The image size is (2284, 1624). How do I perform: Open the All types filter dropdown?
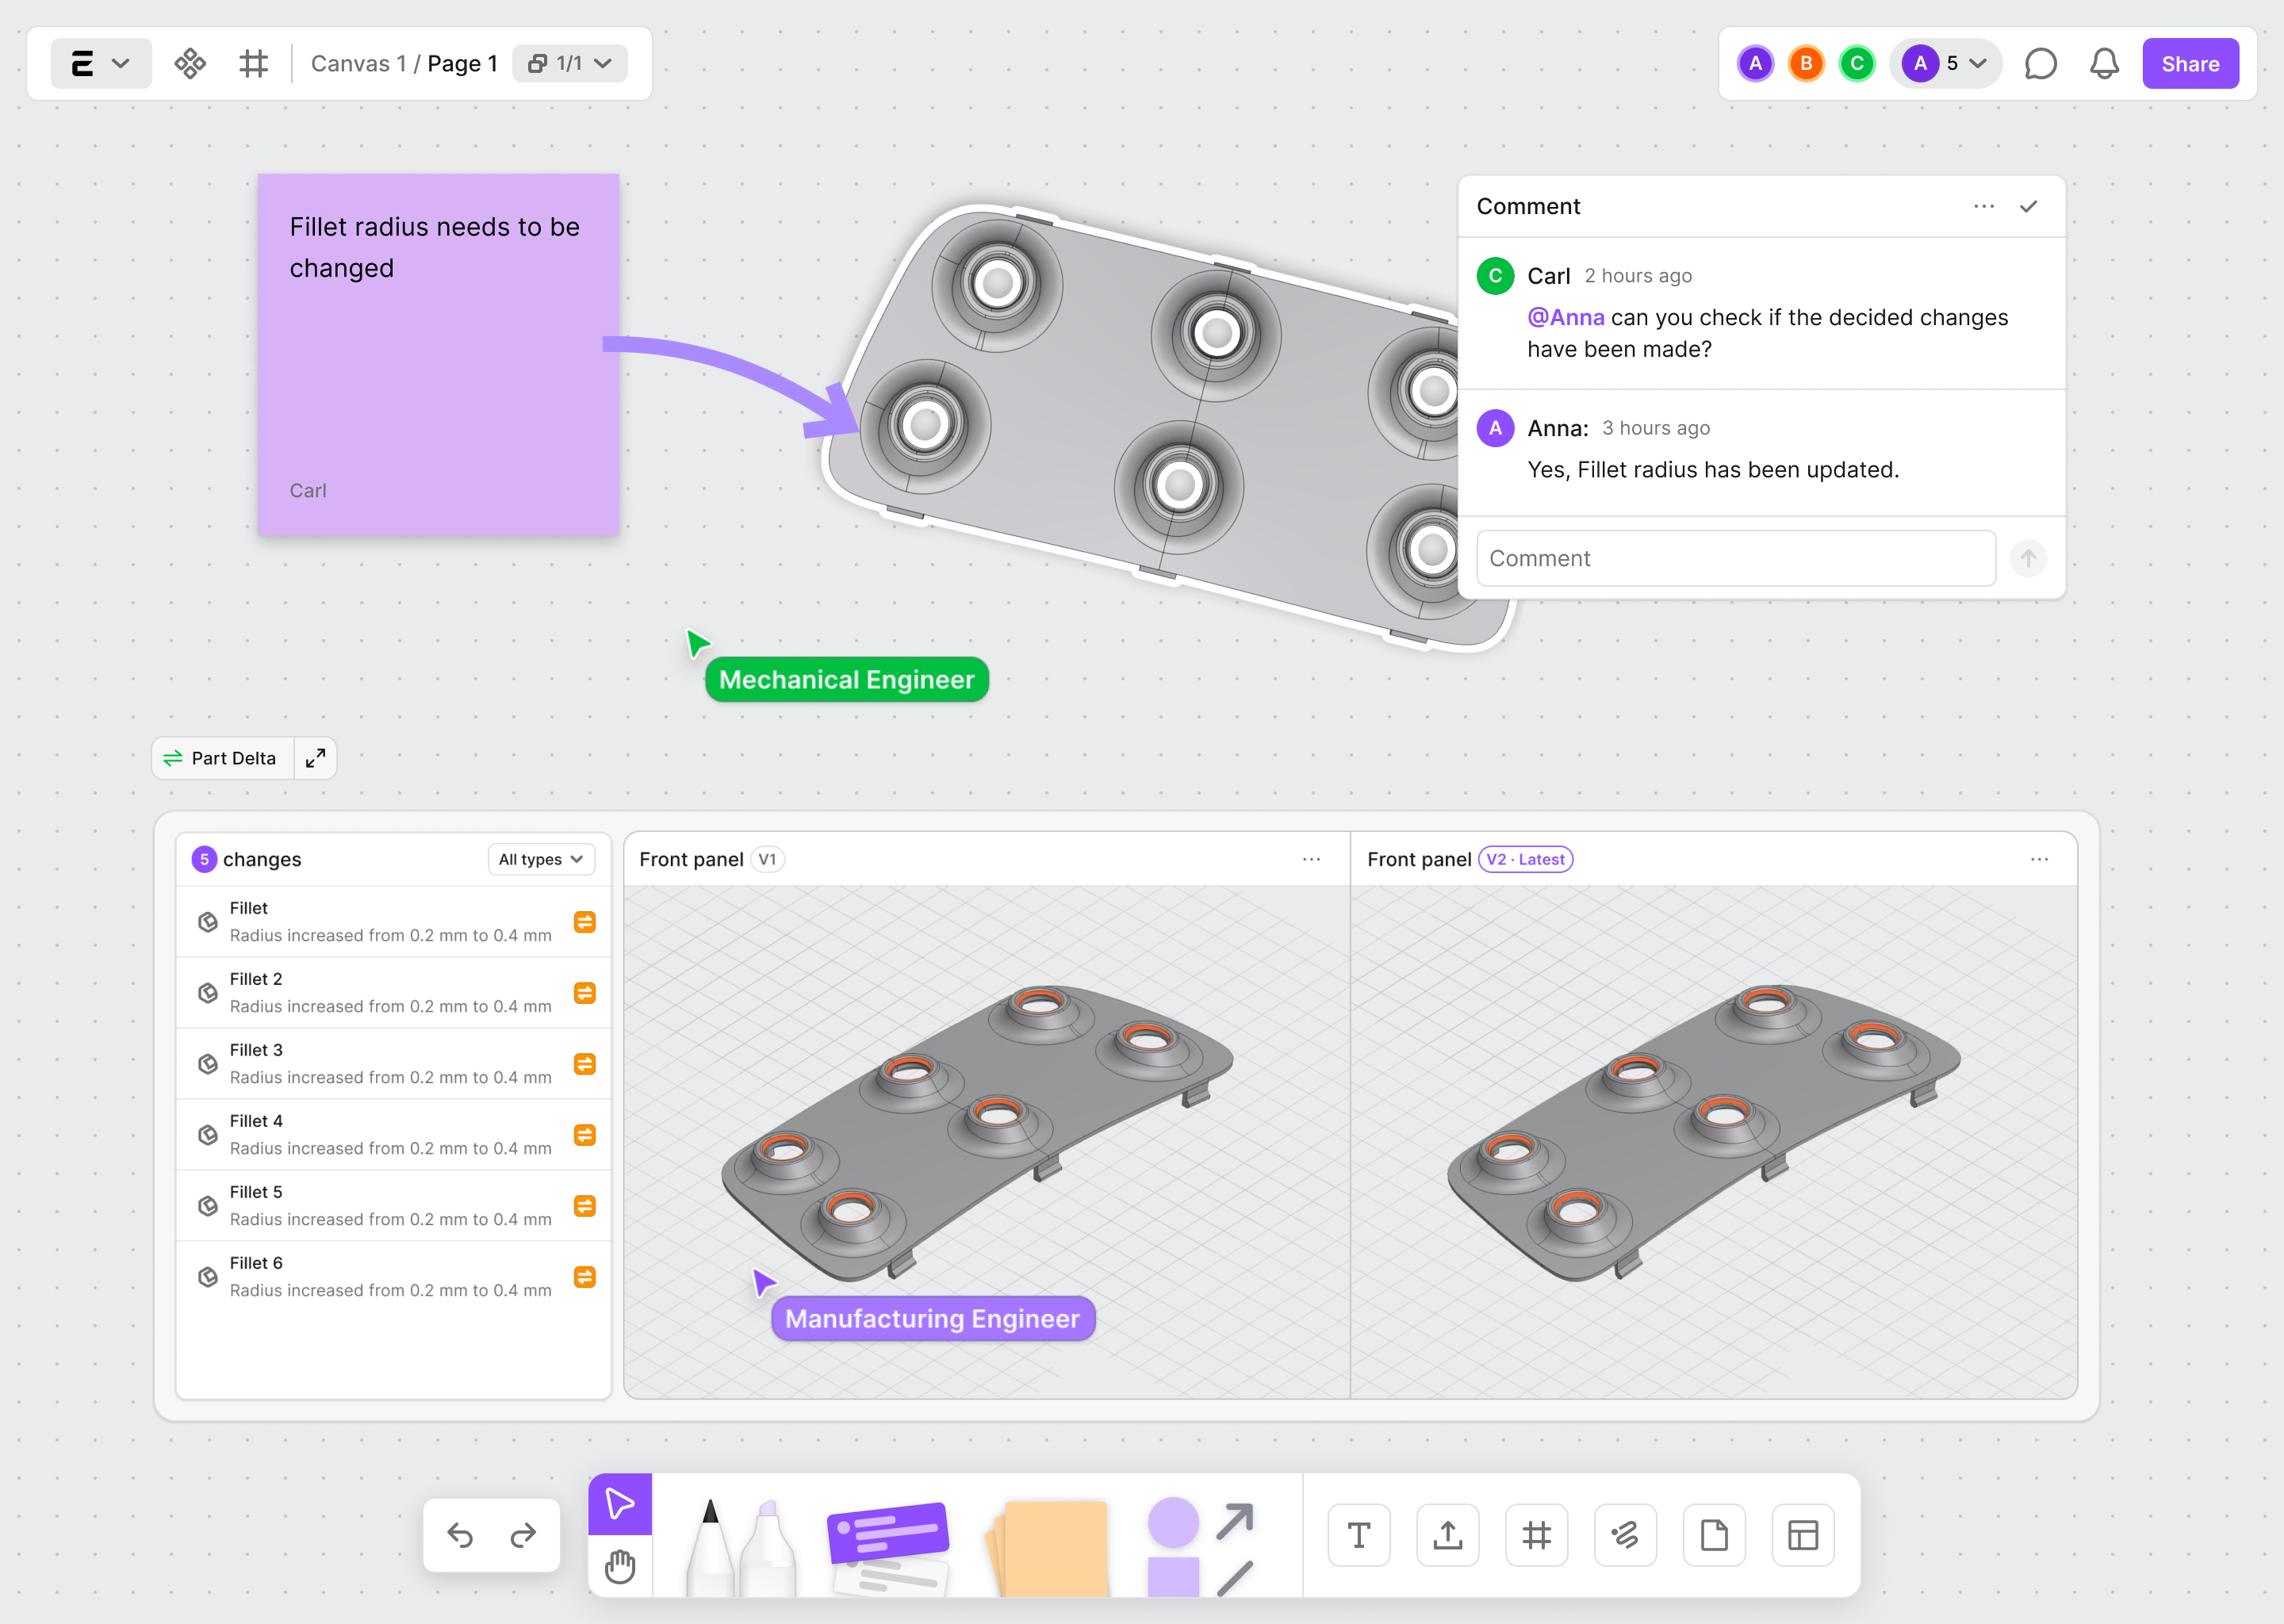(541, 859)
